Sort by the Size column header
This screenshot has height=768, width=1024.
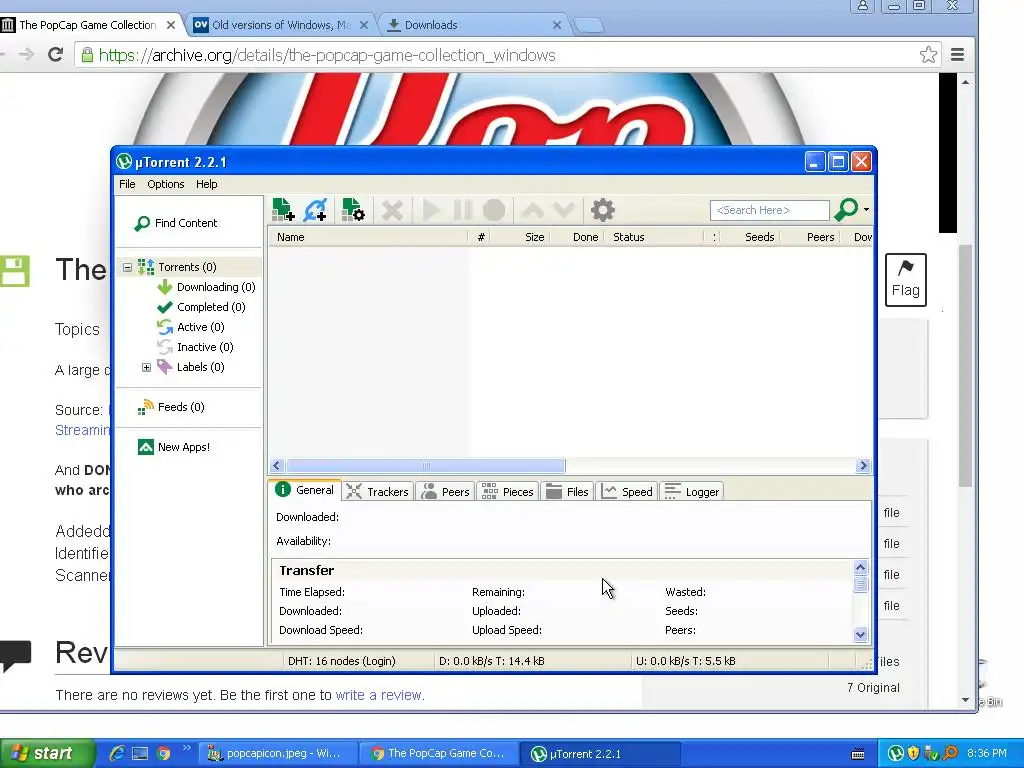(x=520, y=237)
